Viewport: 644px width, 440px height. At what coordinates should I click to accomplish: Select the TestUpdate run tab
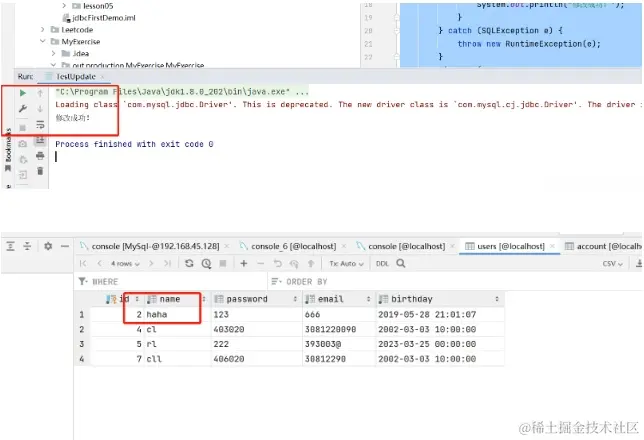(76, 77)
